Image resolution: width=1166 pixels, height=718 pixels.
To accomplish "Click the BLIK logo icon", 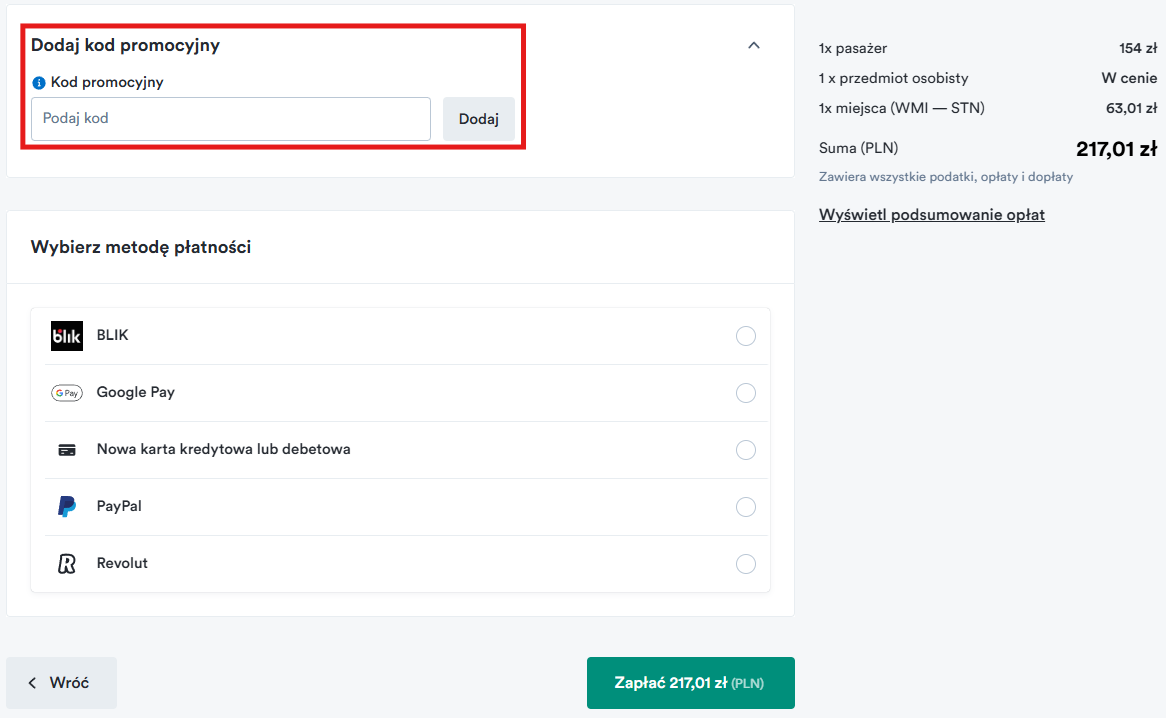I will point(67,336).
